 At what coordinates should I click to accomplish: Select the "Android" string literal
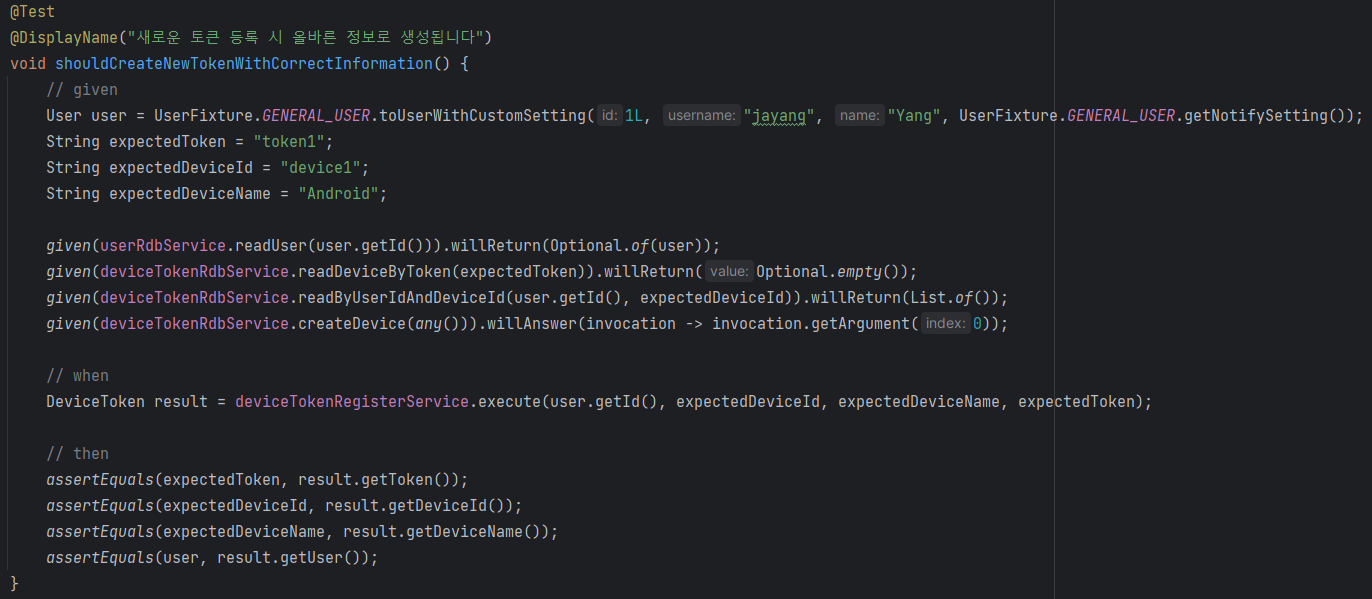click(339, 194)
